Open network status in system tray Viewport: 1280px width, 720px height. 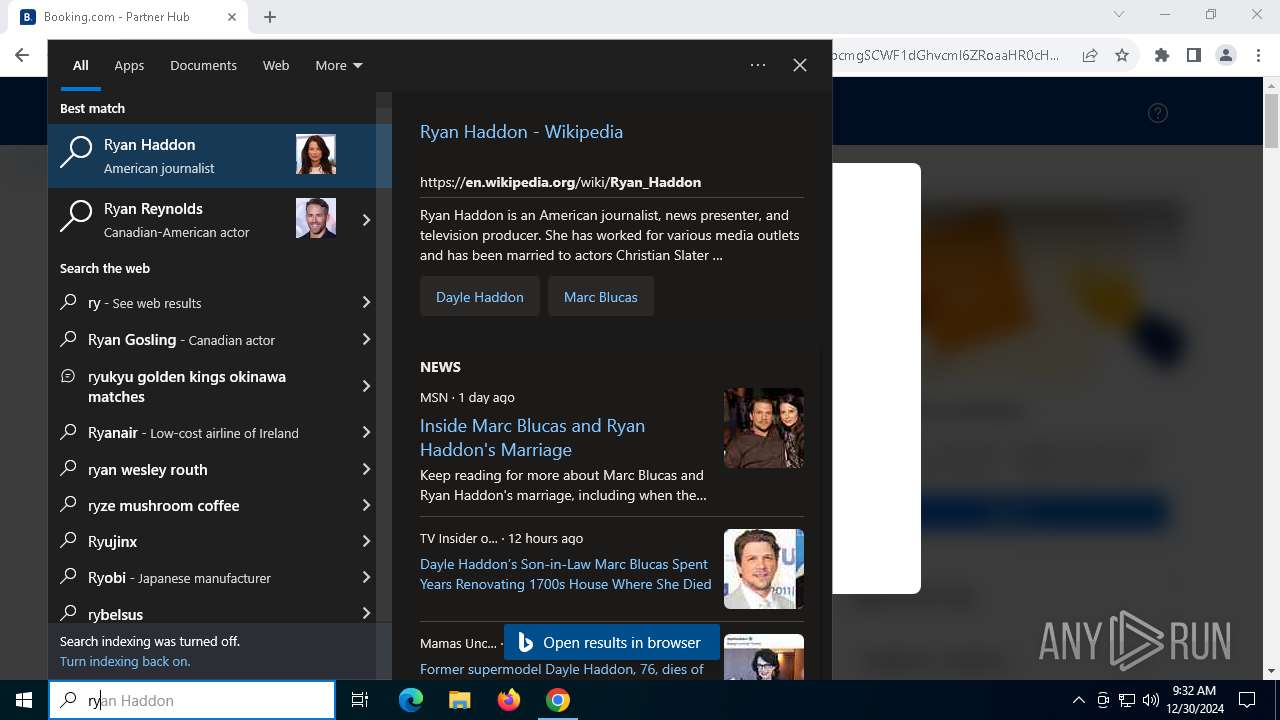pos(1127,700)
